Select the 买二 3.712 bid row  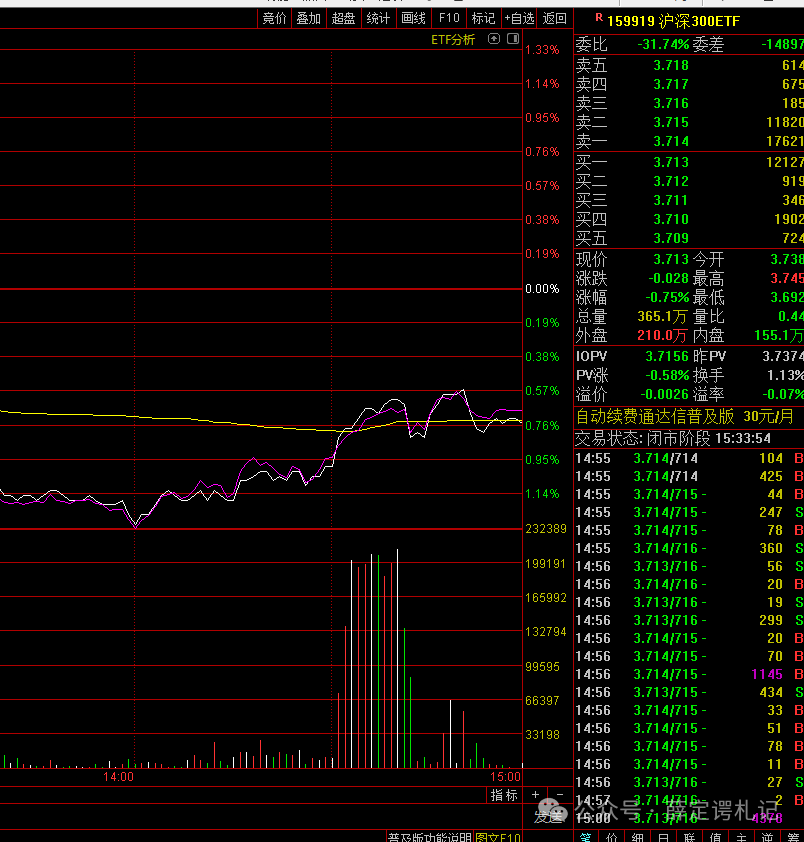[689, 181]
